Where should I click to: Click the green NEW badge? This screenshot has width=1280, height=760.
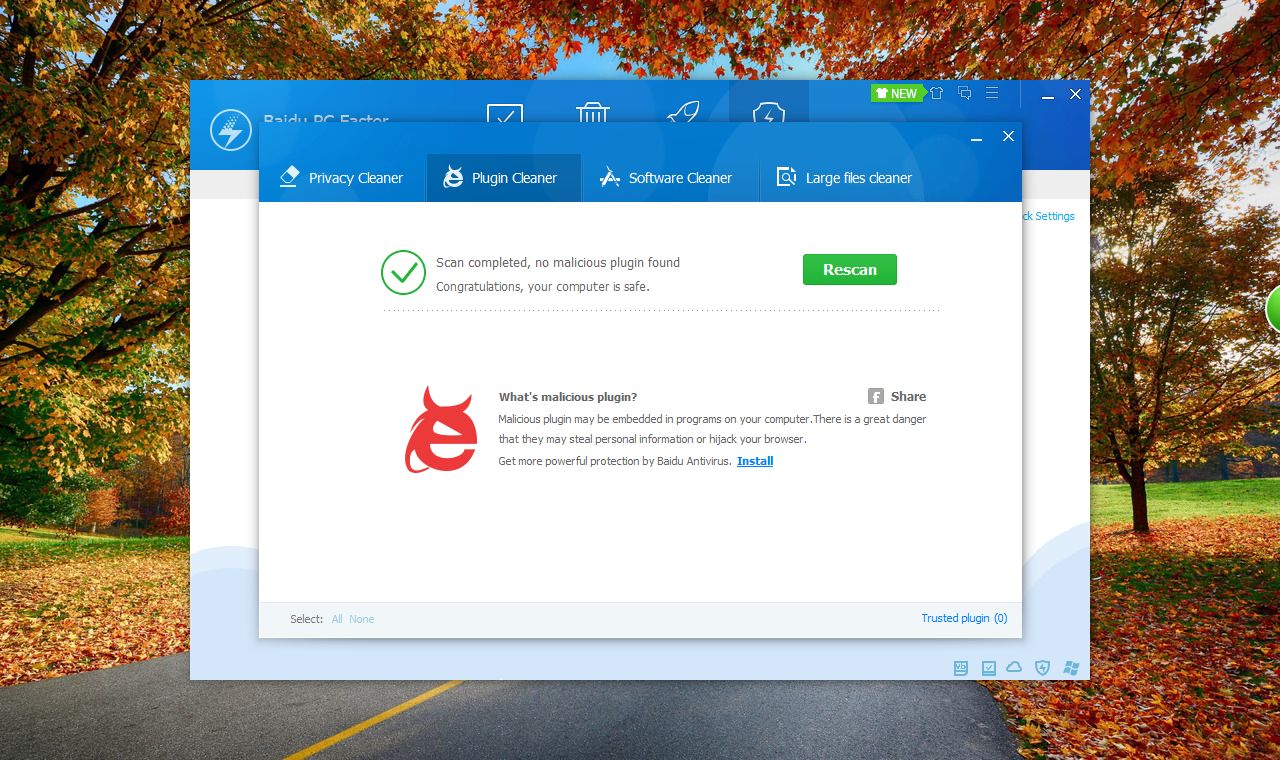tap(896, 93)
